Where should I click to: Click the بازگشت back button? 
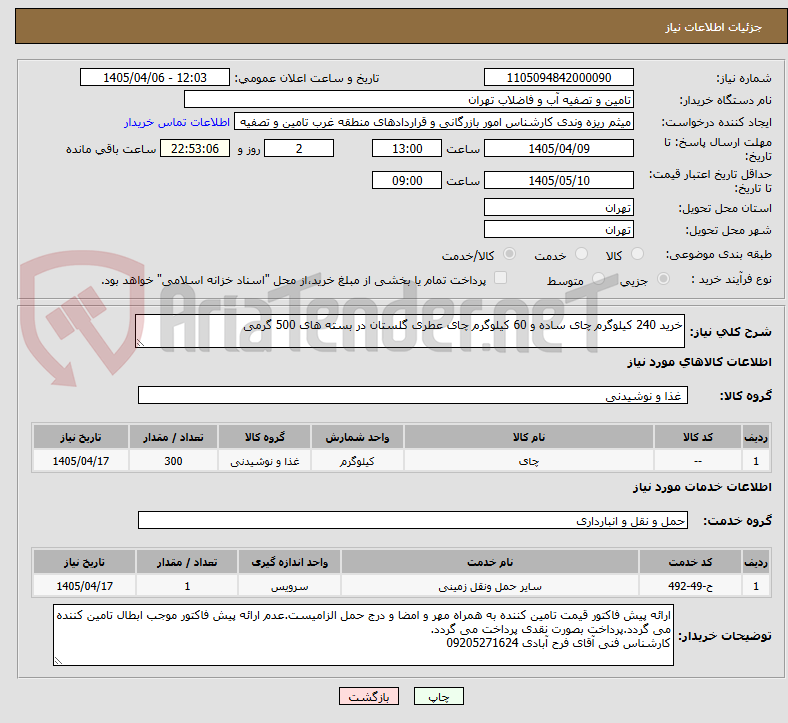point(369,696)
